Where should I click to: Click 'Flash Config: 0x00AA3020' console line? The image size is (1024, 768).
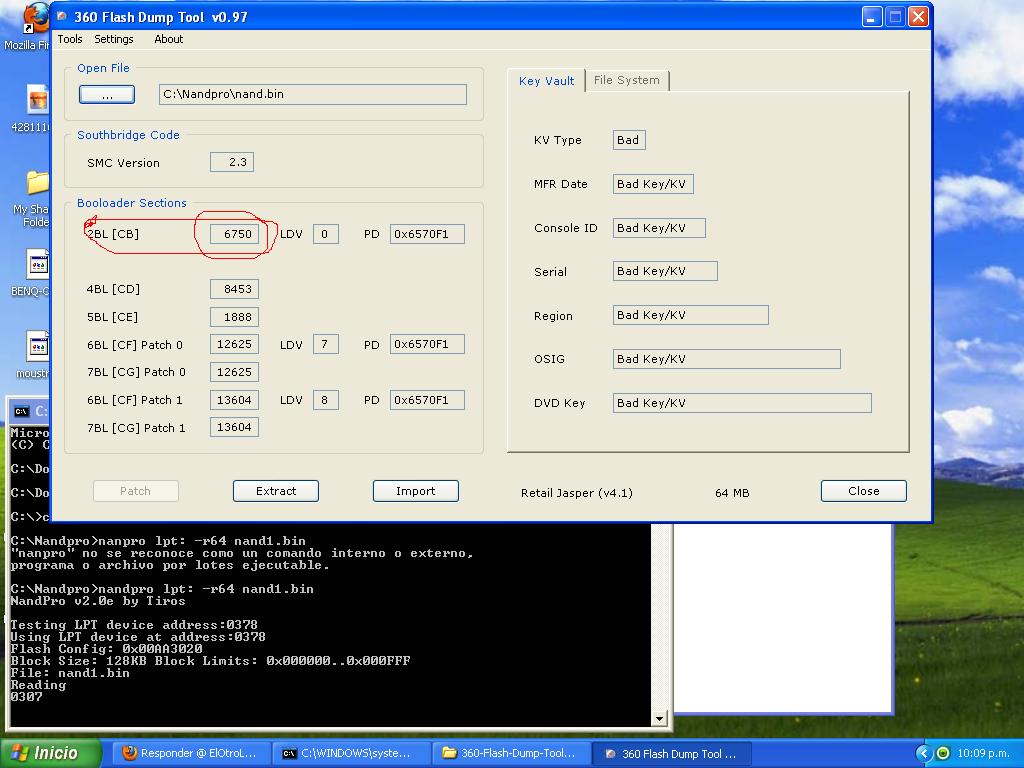[106, 649]
